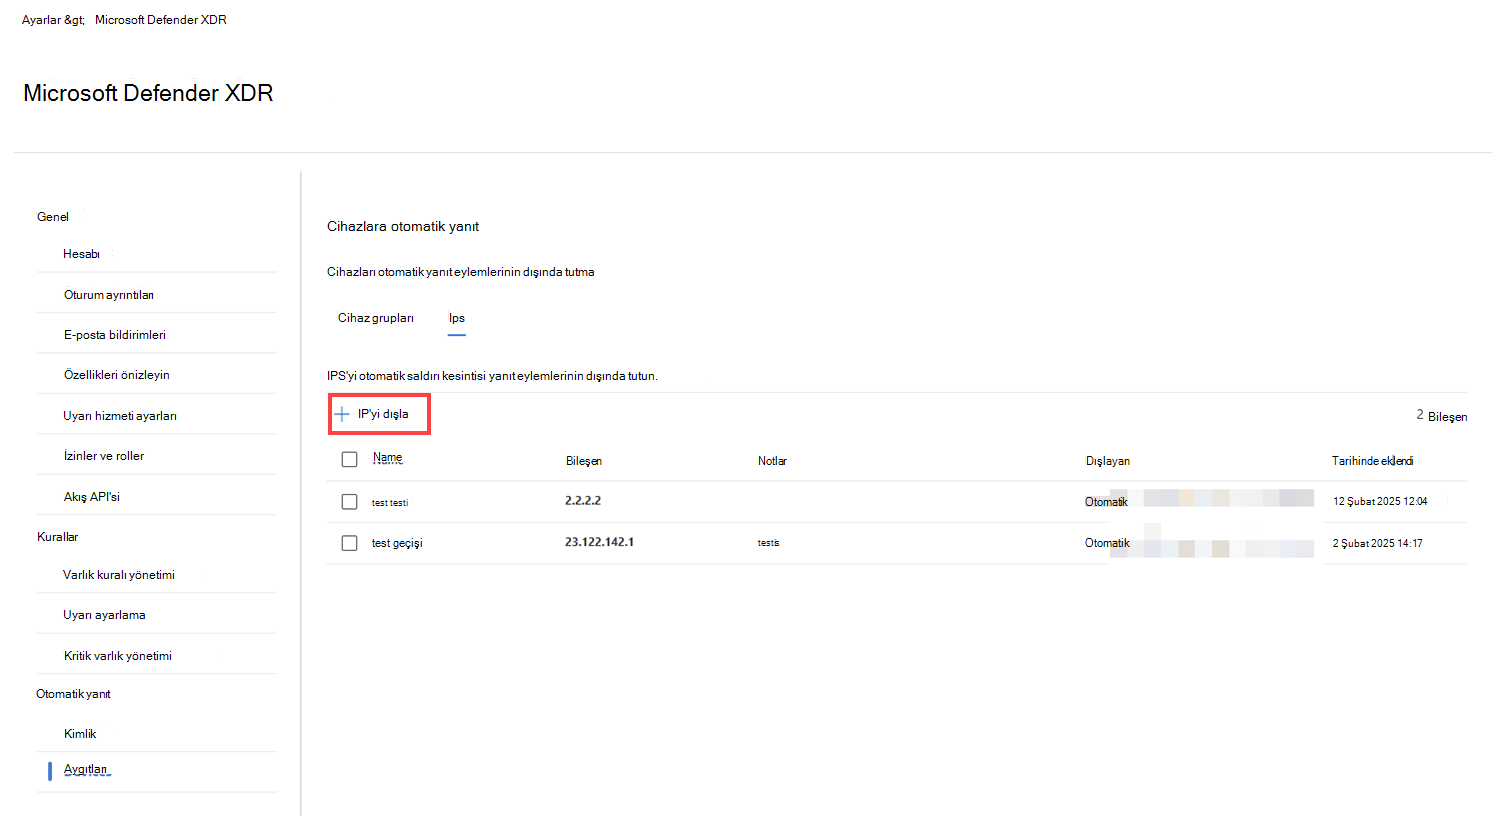The height and width of the screenshot is (834, 1499).
Task: Navigate to İzinler ve roller
Action: (x=104, y=456)
